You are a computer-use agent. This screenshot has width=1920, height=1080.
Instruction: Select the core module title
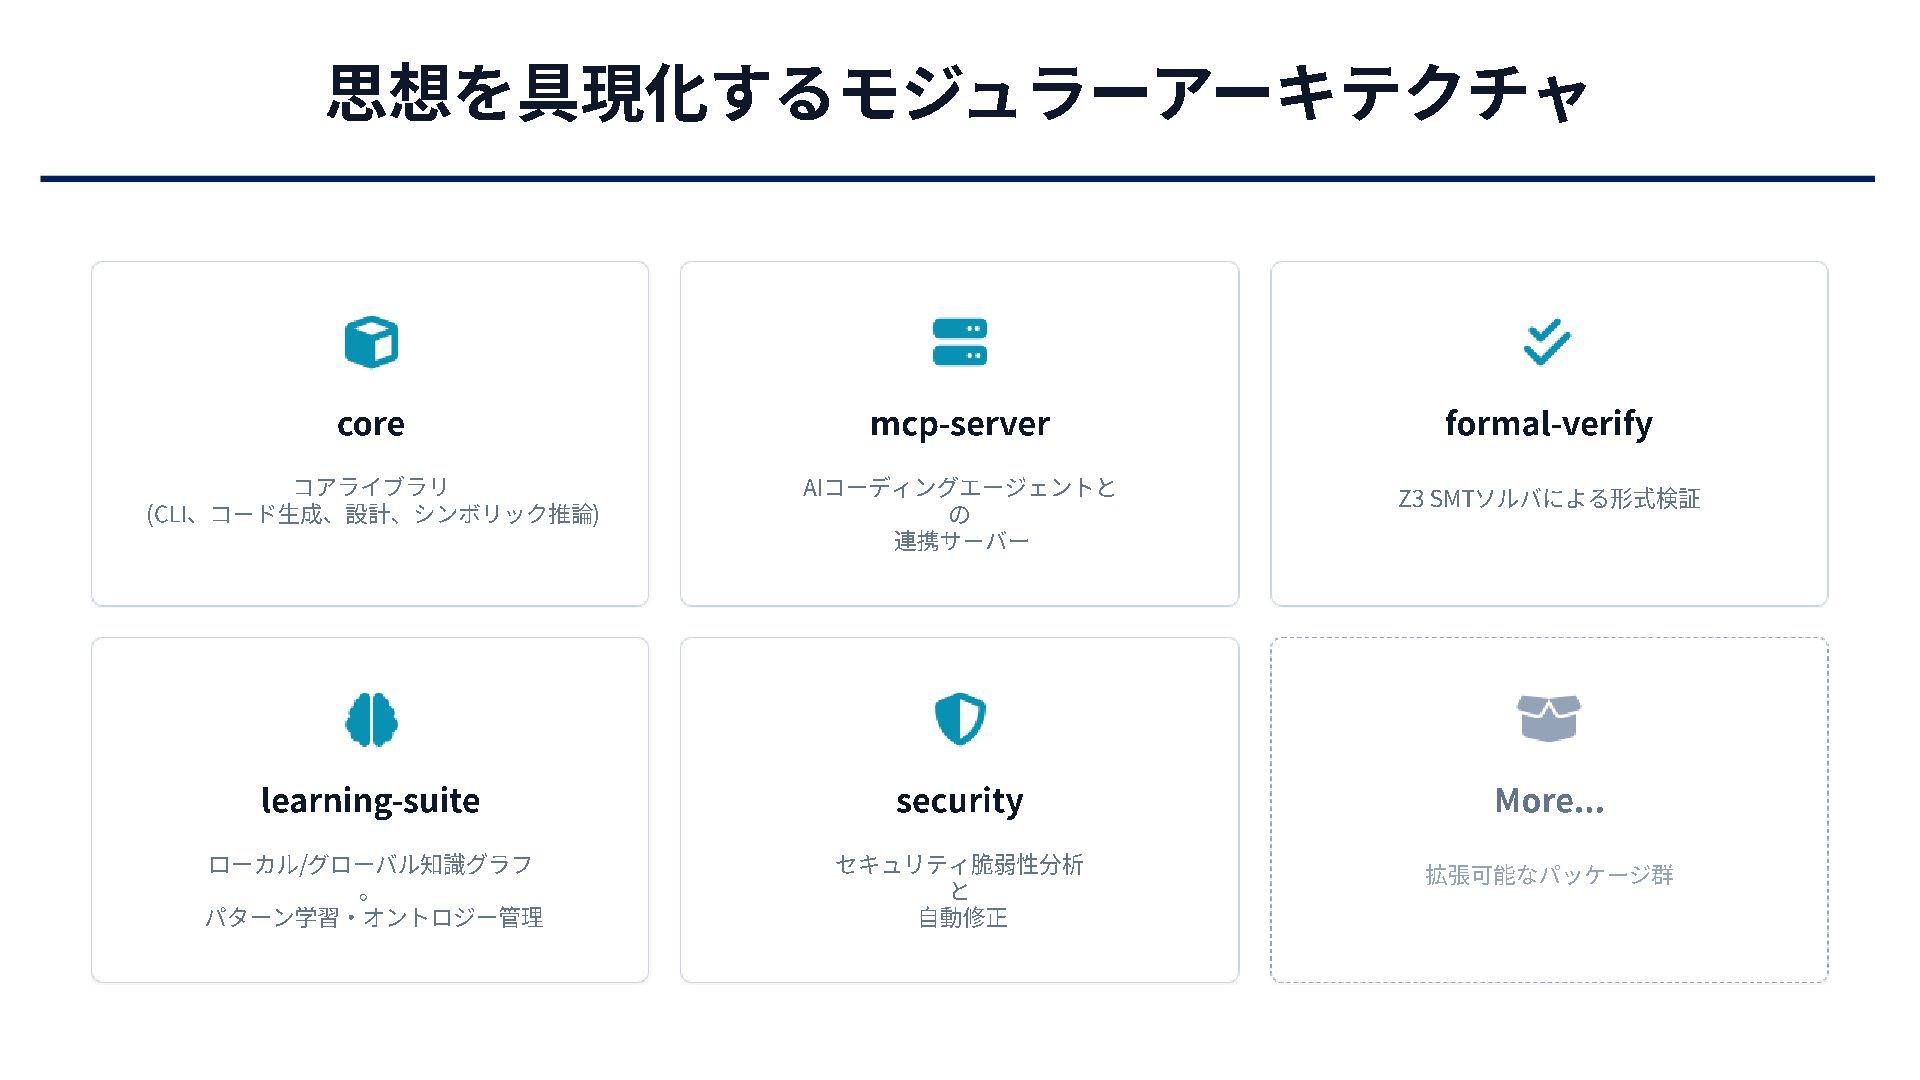pyautogui.click(x=371, y=424)
